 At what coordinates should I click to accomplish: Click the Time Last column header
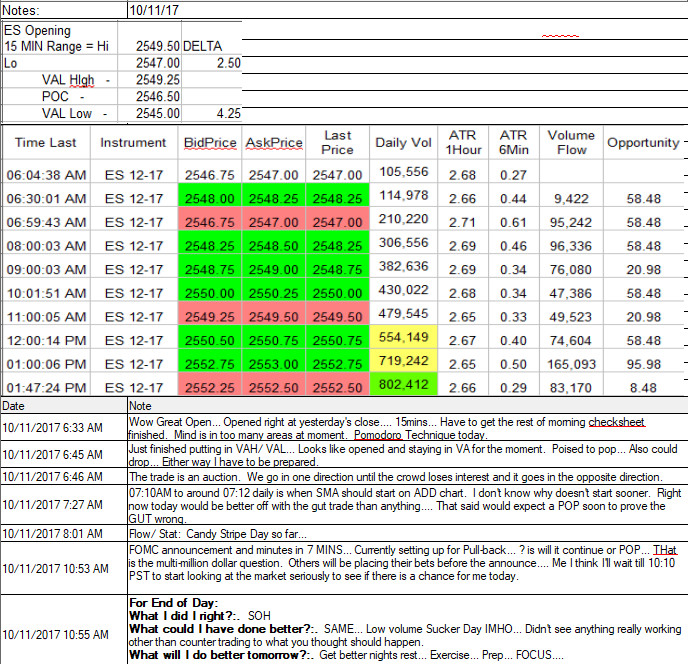point(46,143)
